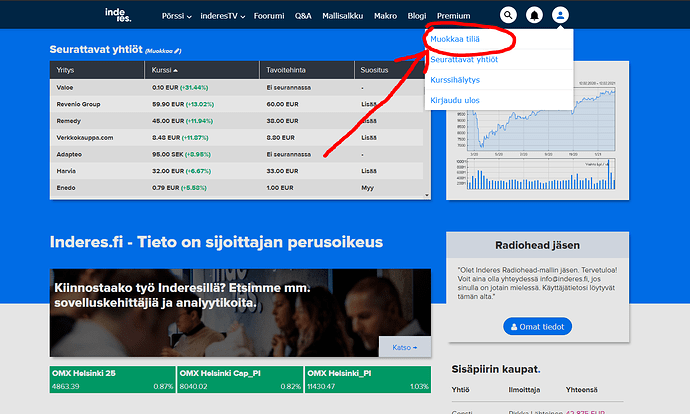690x414 pixels.
Task: Open the Mallisalkku navigation link
Action: click(x=342, y=16)
